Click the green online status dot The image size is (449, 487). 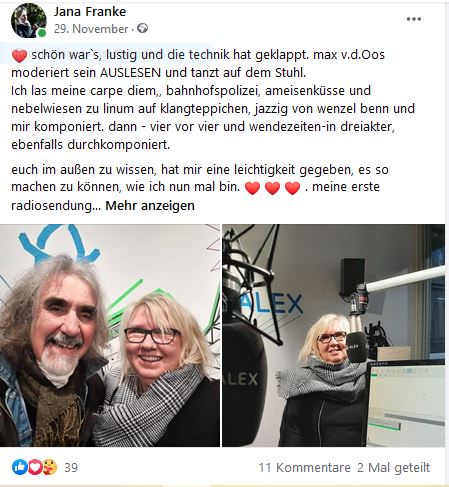click(42, 33)
